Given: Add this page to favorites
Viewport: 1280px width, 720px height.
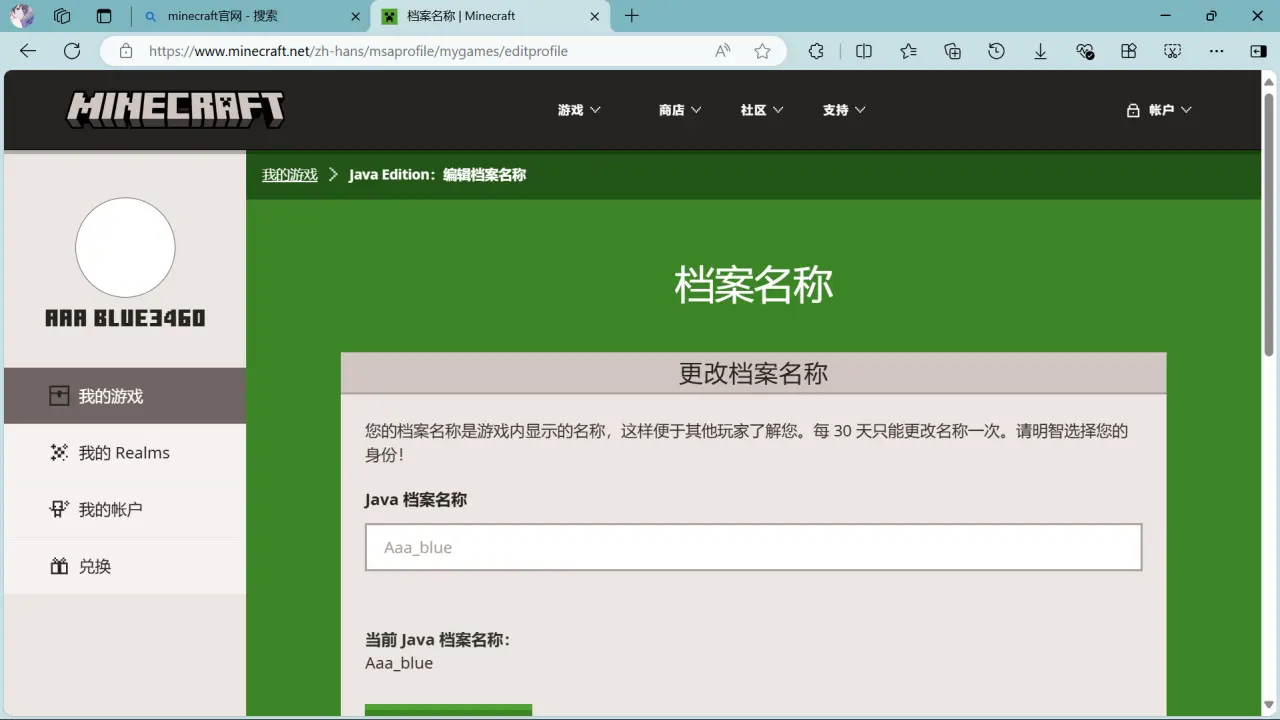Looking at the screenshot, I should pos(762,51).
